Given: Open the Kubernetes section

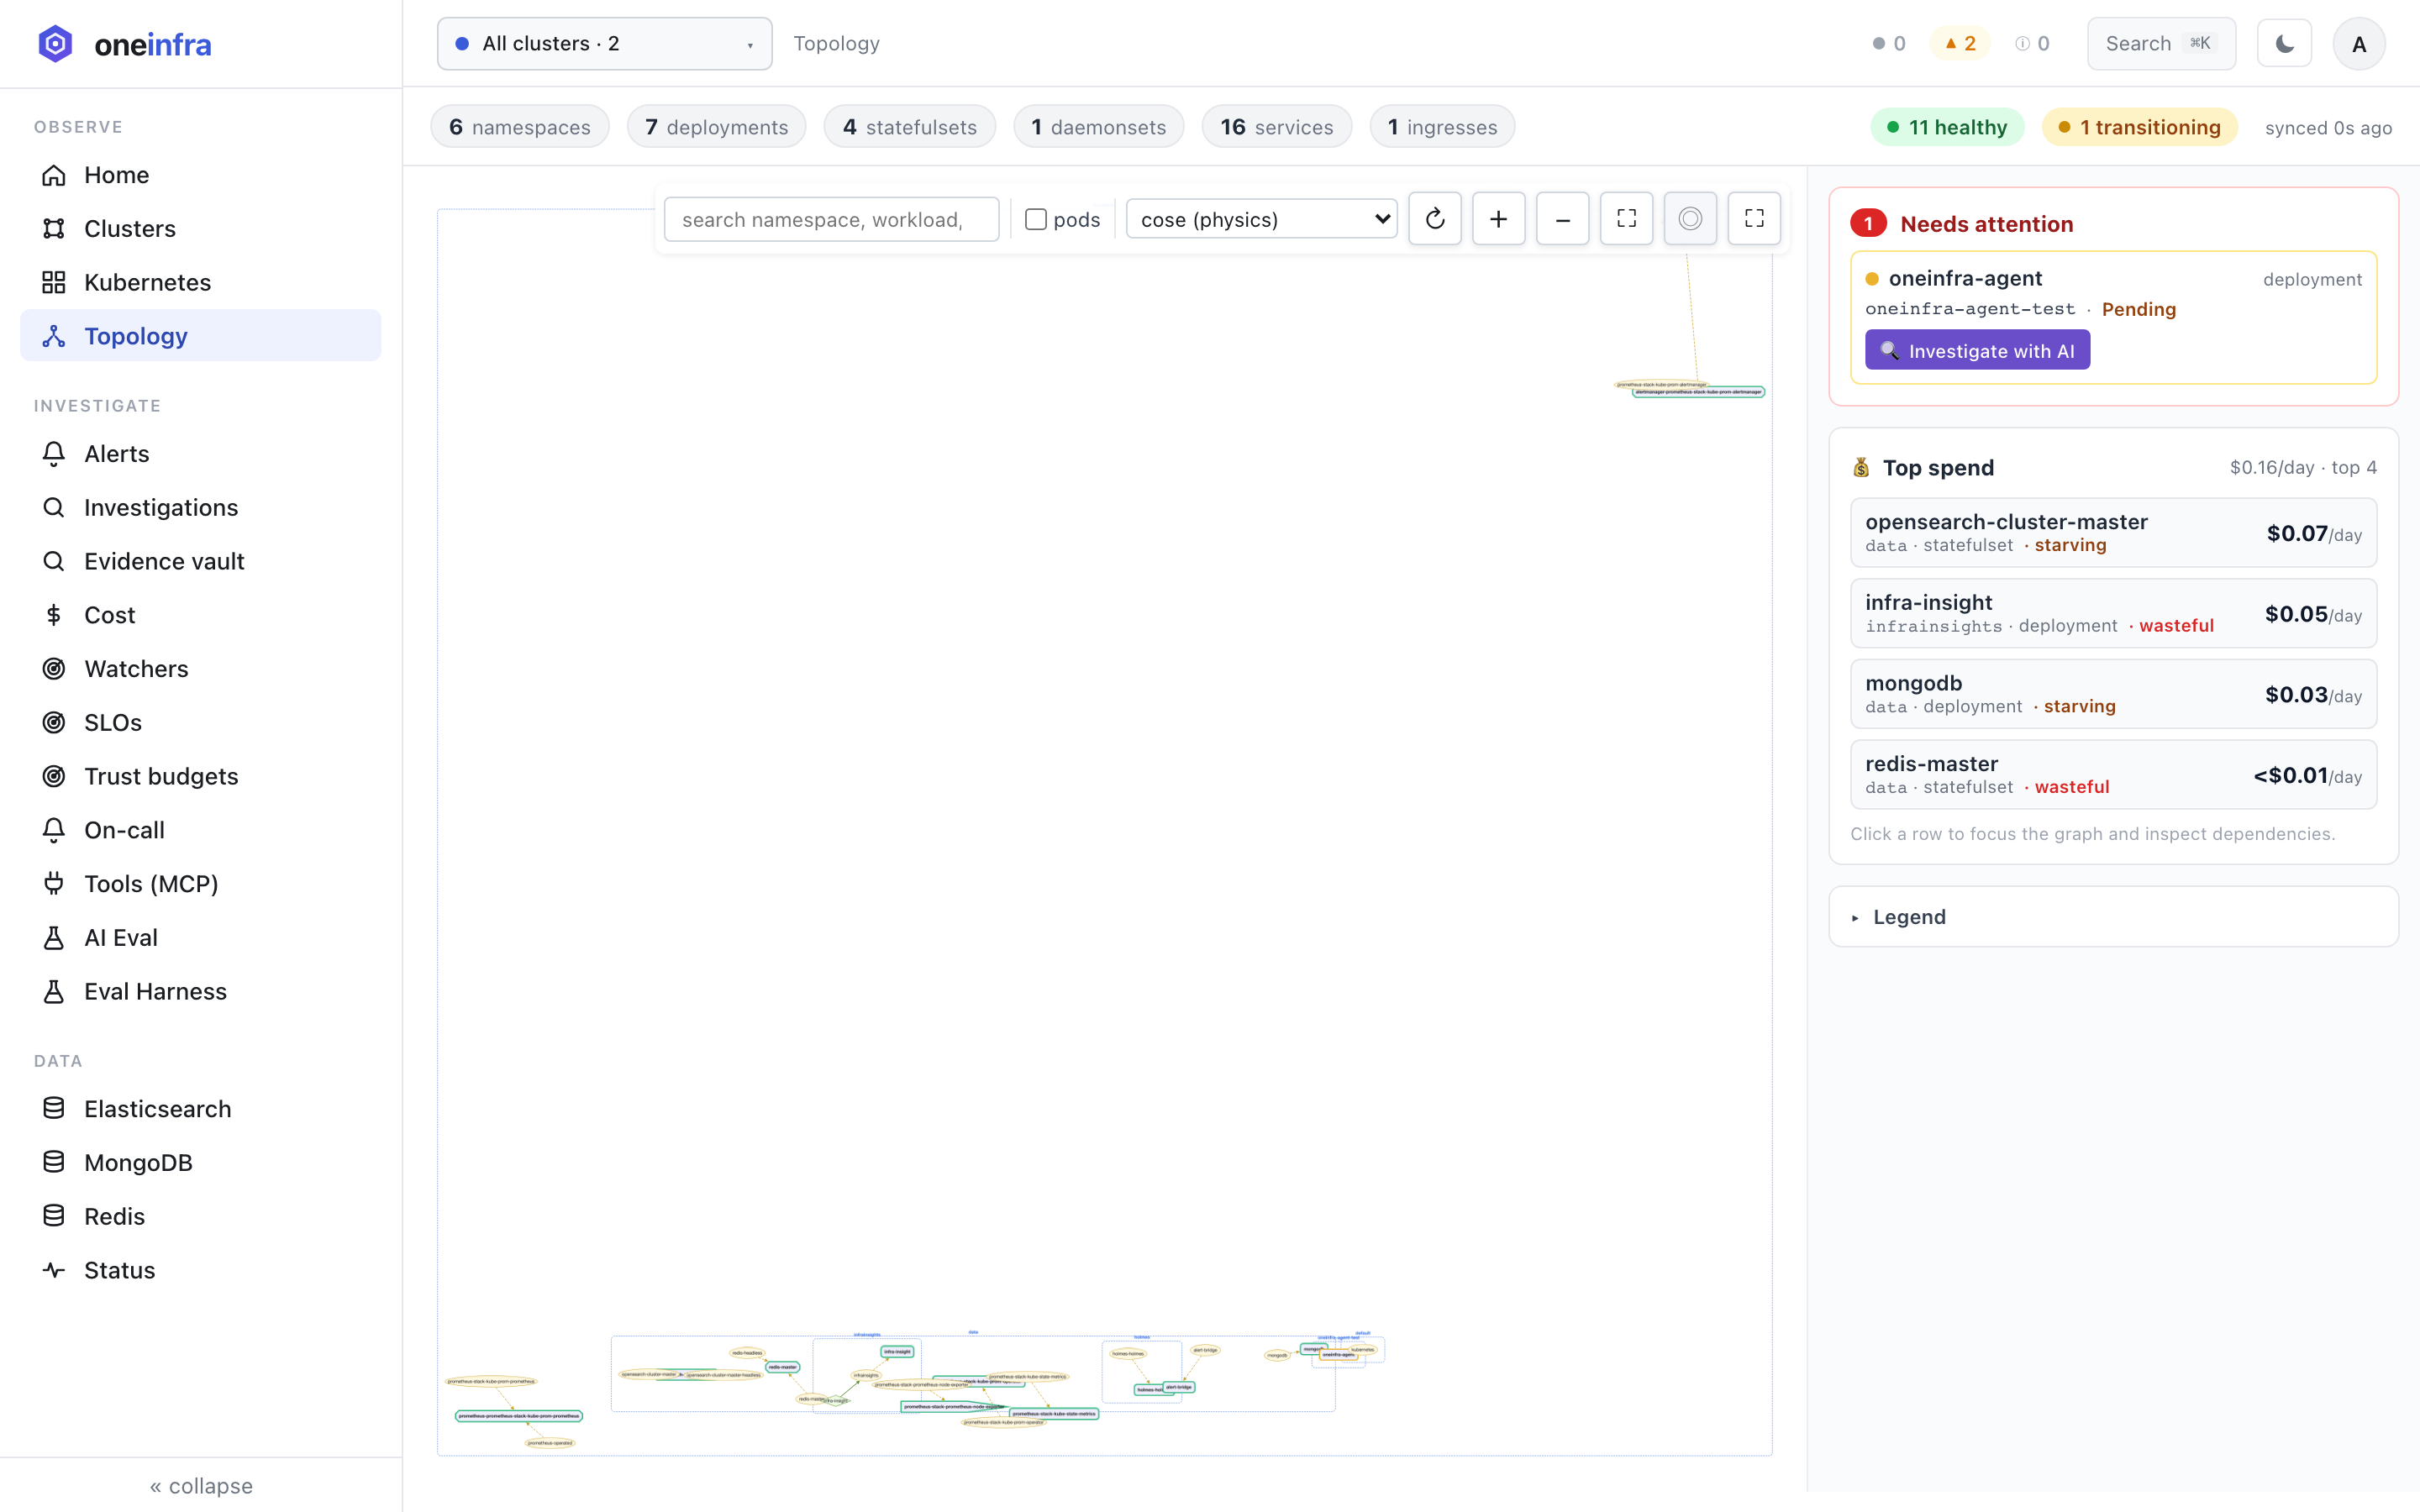Looking at the screenshot, I should coord(200,282).
